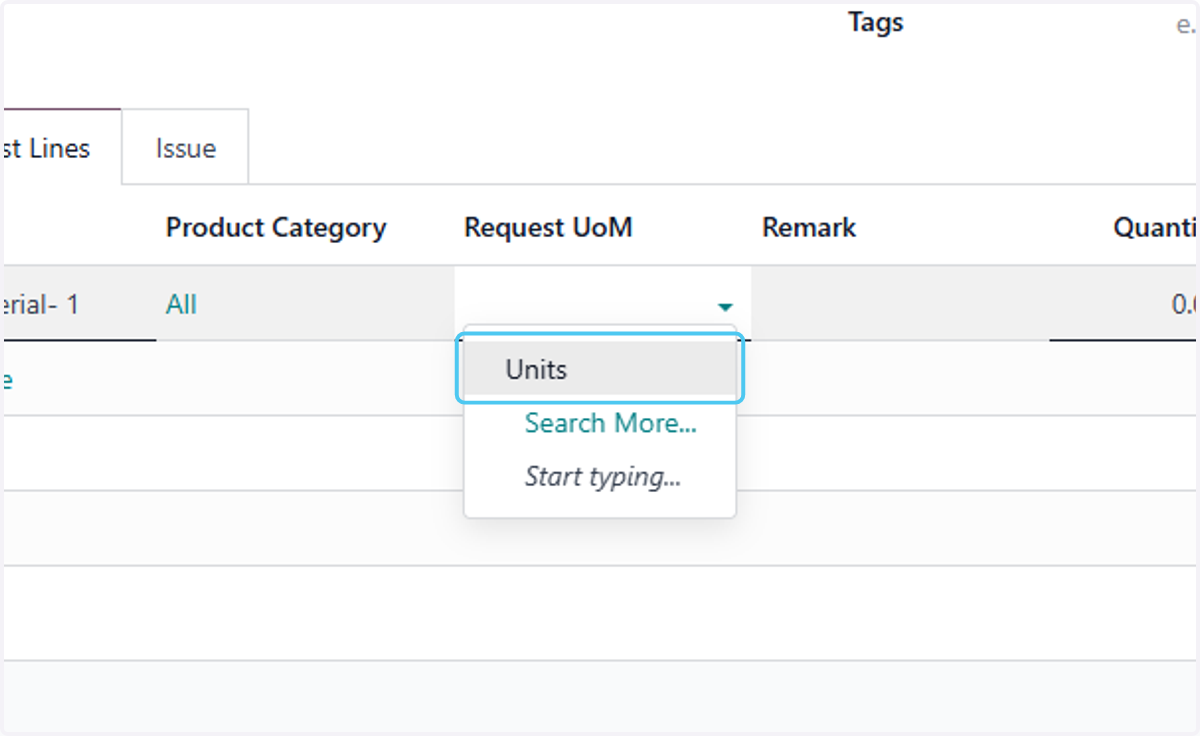Image resolution: width=1200 pixels, height=736 pixels.
Task: Open Search More... in UoM dropdown
Action: [610, 423]
